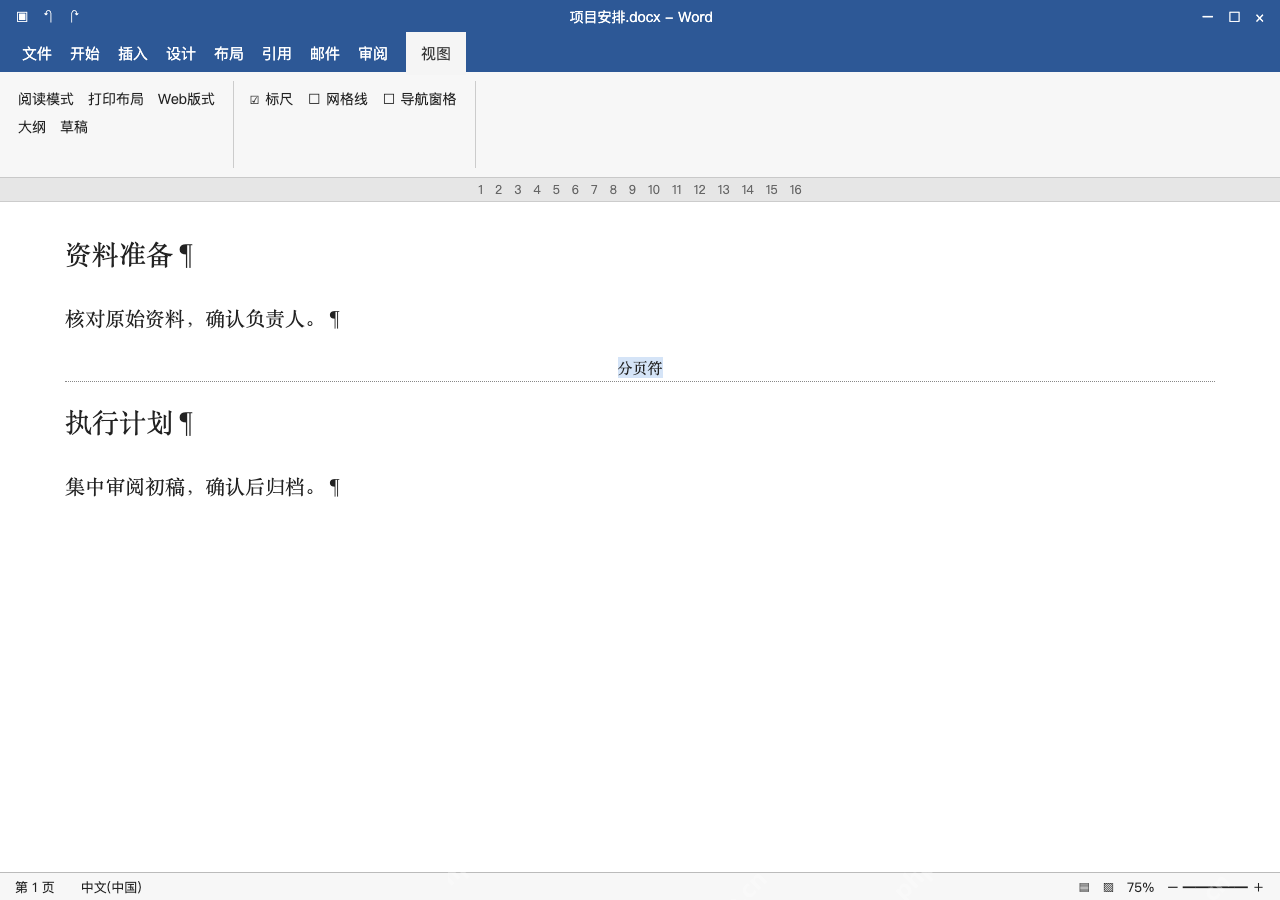The height and width of the screenshot is (900, 1280).
Task: Switch to the 审阅 tab
Action: tap(373, 54)
